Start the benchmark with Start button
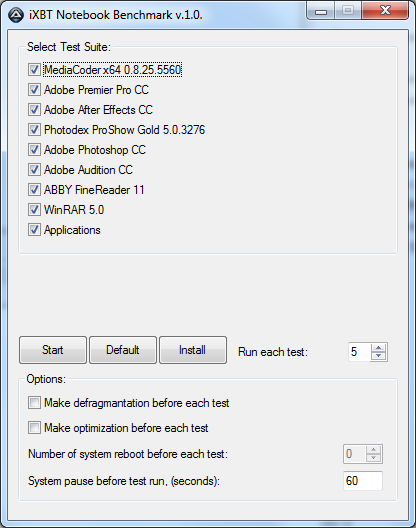Screen dimensions: 416x528 (53, 350)
